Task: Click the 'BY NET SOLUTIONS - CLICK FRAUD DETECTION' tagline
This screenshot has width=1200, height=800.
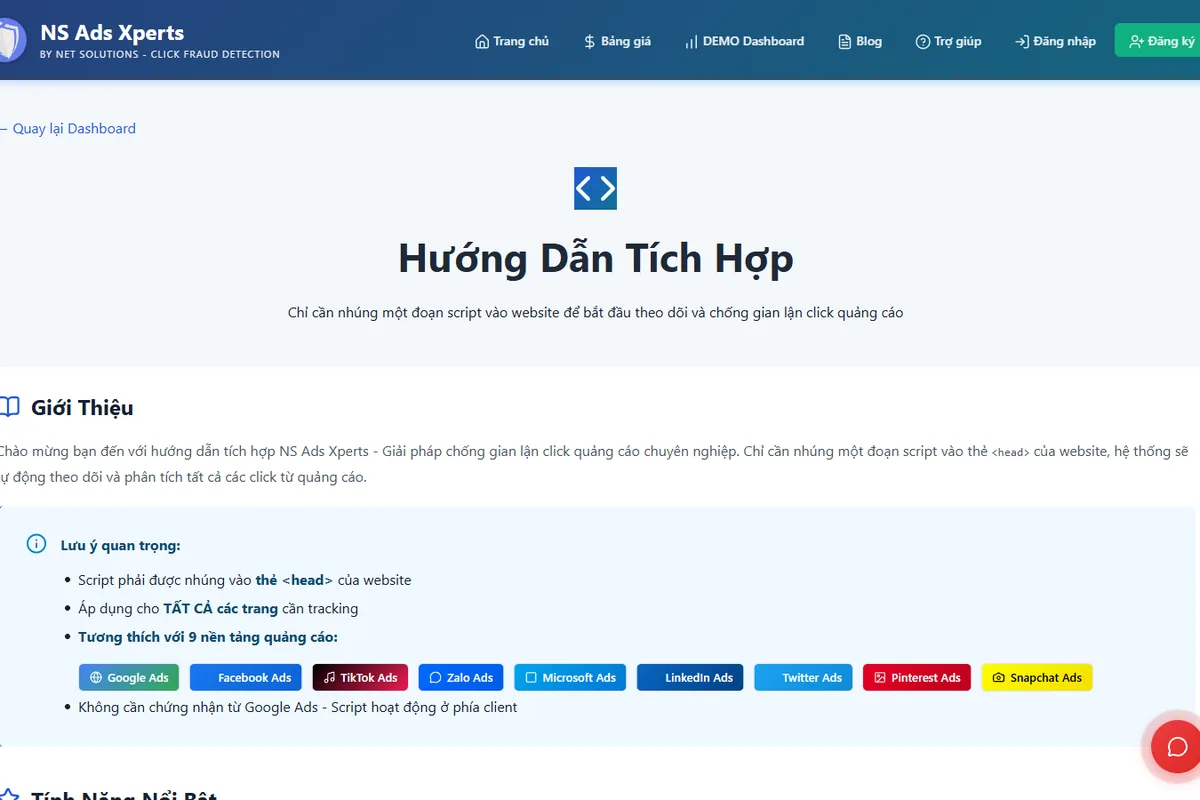Action: point(160,54)
